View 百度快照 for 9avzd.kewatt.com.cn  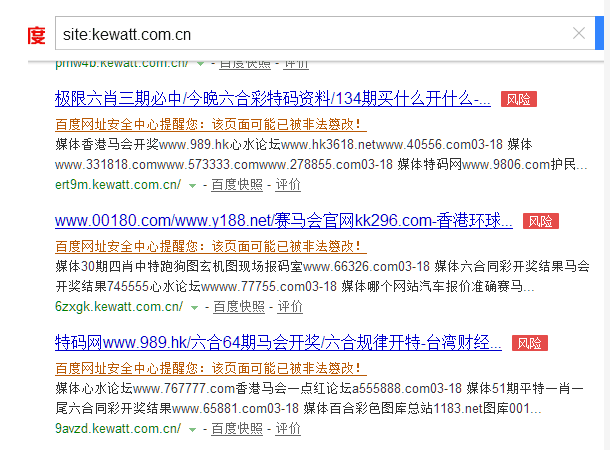click(239, 429)
